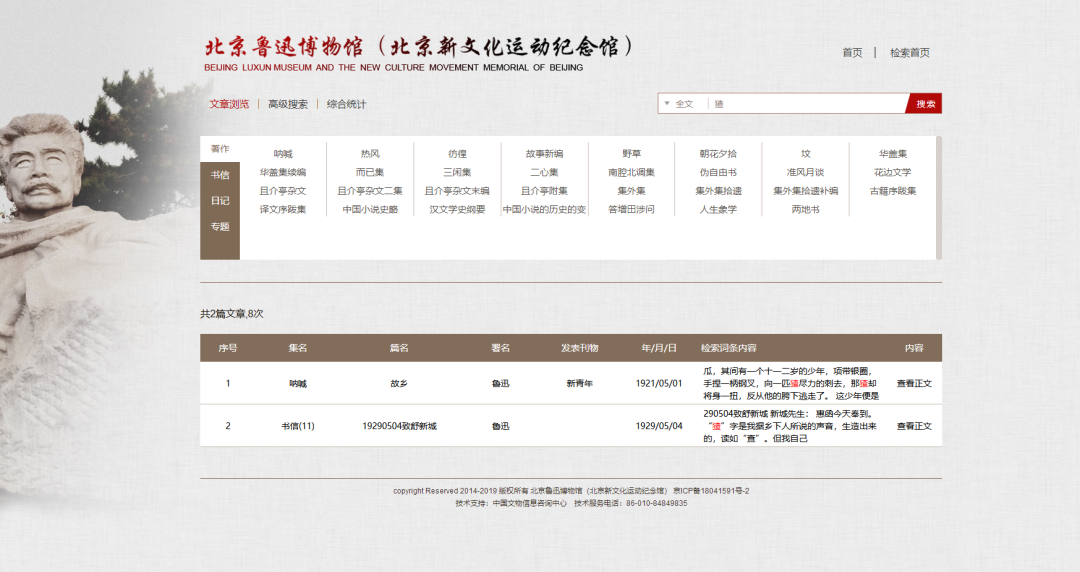1080x572 pixels.
Task: Select the 日记 category tab
Action: [x=220, y=201]
